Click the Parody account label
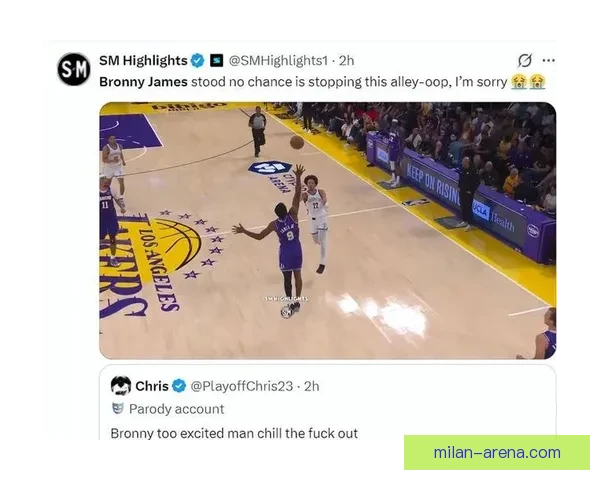 click(x=176, y=409)
